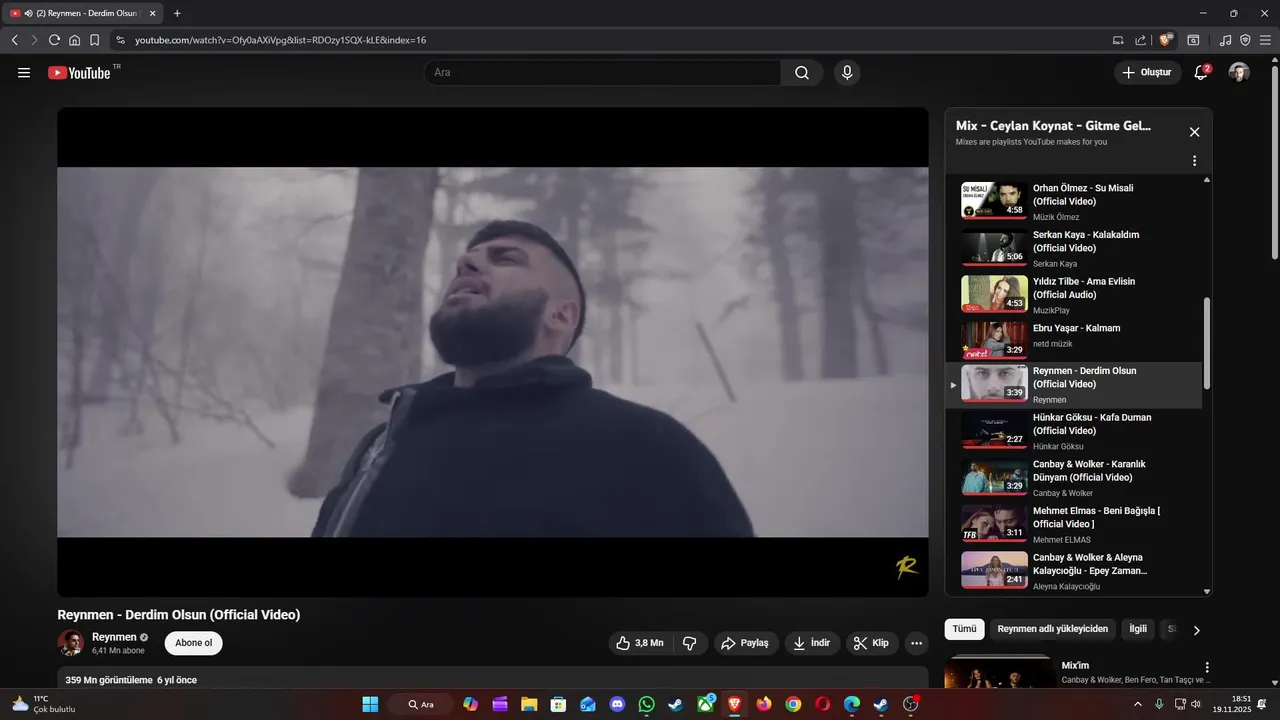Play Ebru Yaşar - Kalmam from playlist
Image resolution: width=1280 pixels, height=720 pixels.
coord(1075,338)
